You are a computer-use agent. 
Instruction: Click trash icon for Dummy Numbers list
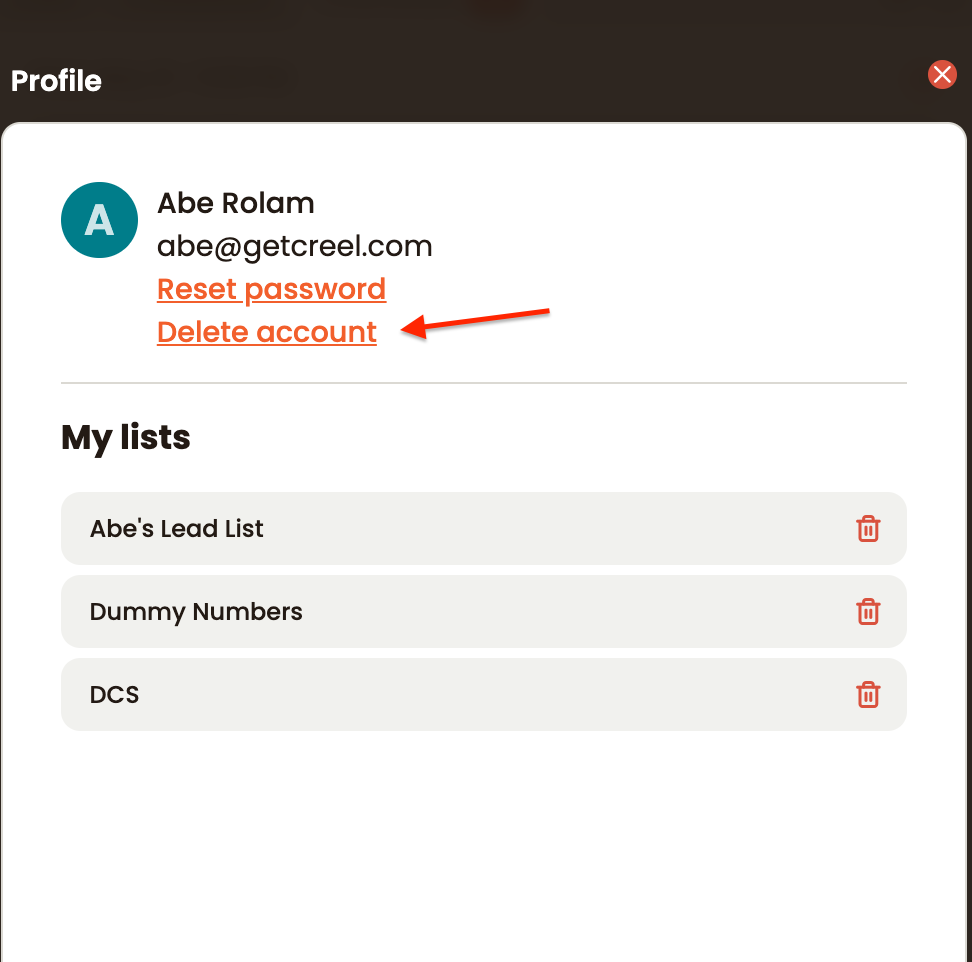point(868,612)
